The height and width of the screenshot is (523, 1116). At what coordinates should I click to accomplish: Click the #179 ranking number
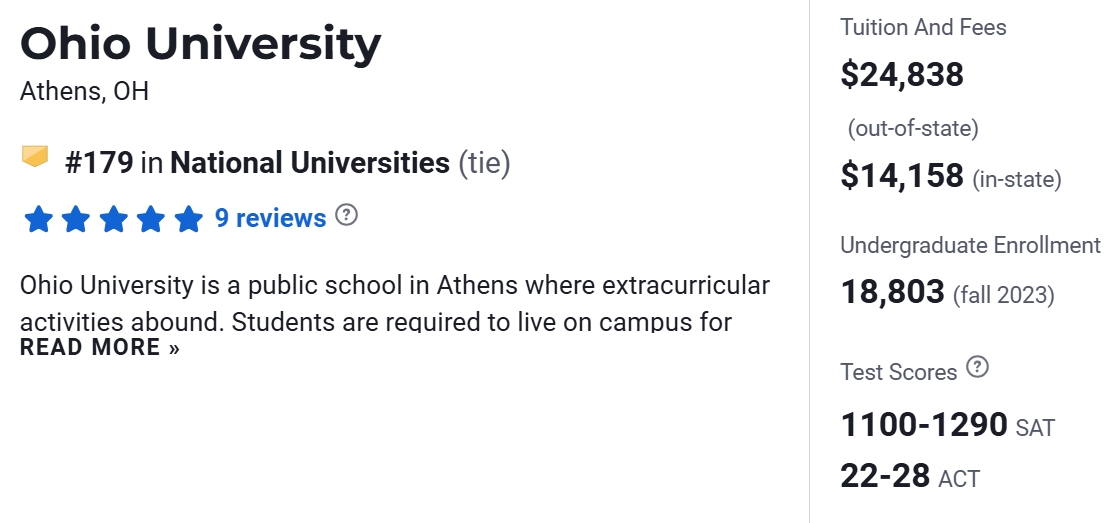pyautogui.click(x=99, y=162)
